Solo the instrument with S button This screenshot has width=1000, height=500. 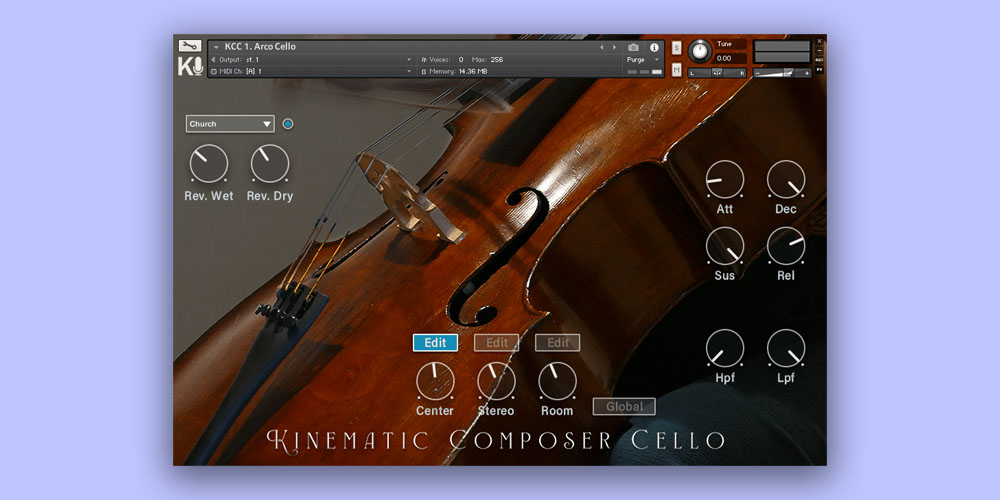coord(677,47)
